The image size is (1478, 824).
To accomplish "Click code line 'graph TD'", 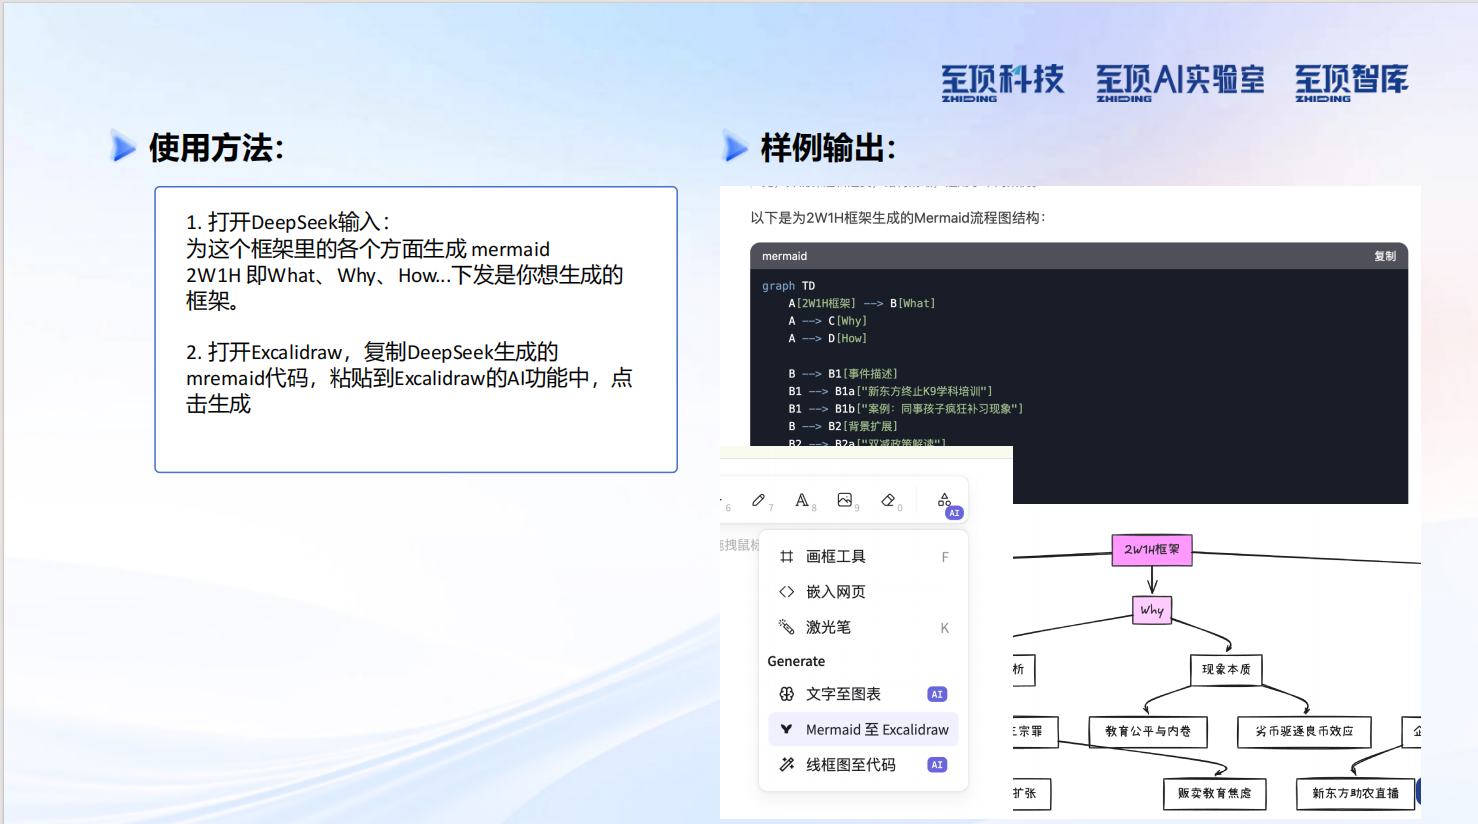I will tap(788, 286).
